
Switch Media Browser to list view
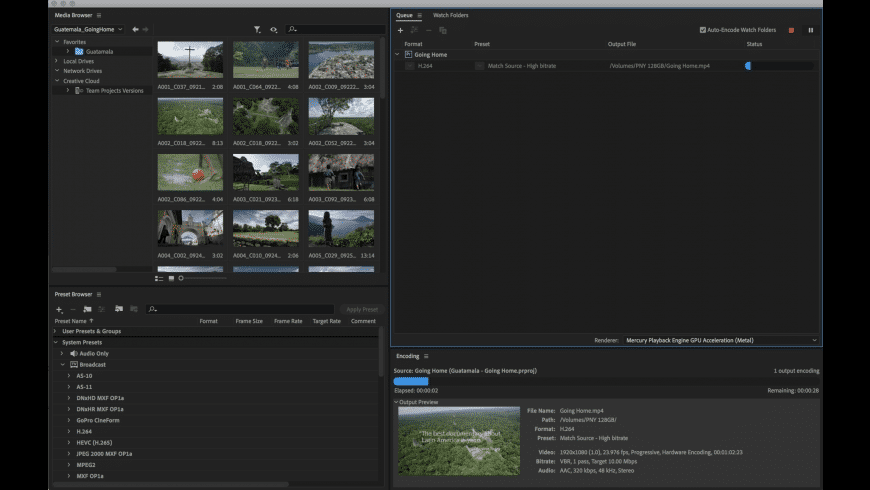click(x=159, y=278)
